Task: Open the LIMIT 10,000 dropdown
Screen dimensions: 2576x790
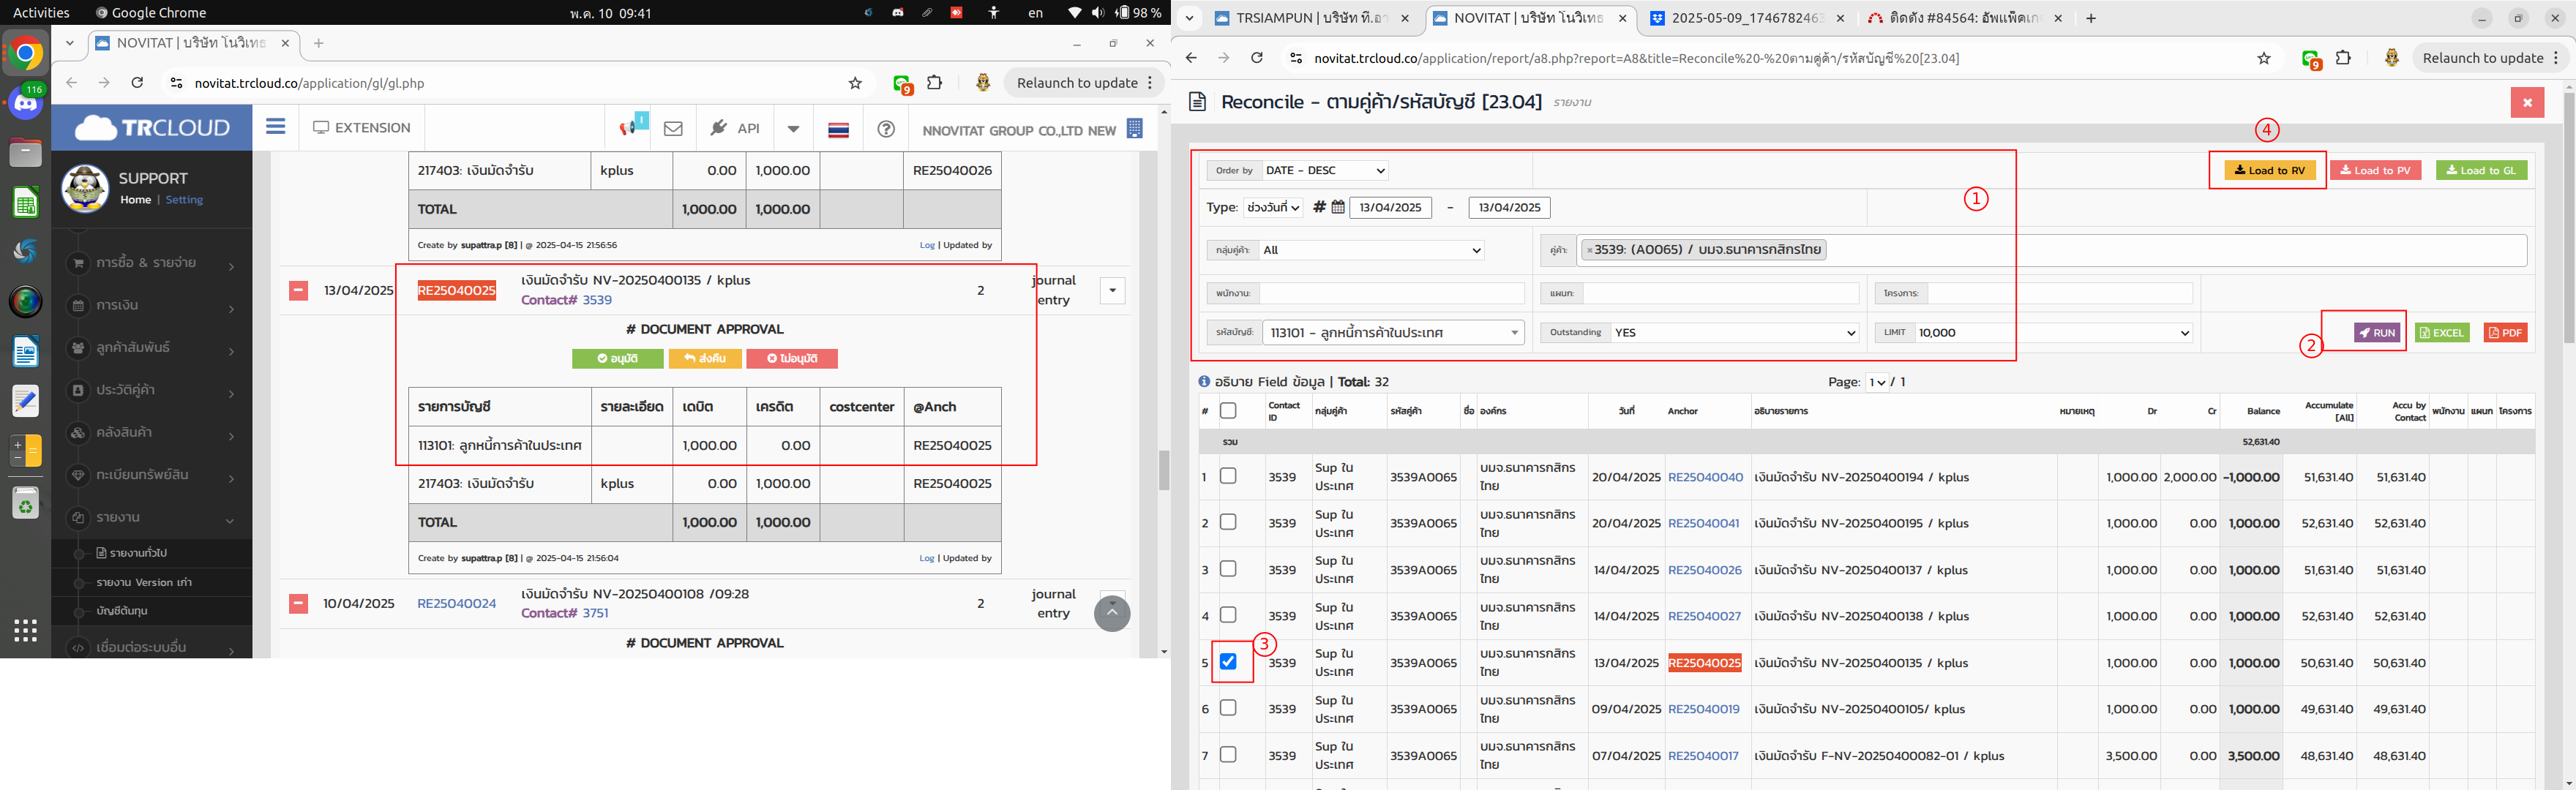Action: (x=2053, y=332)
